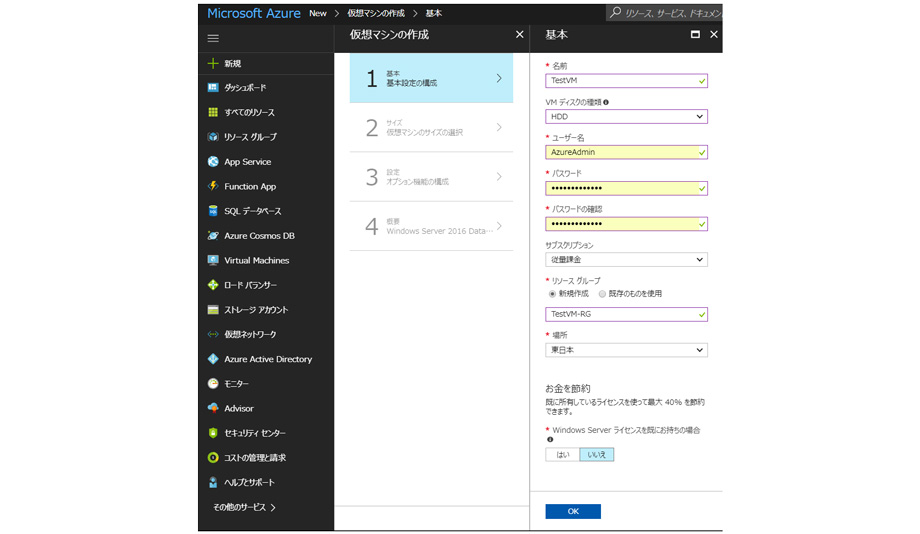Select the 新規作成 radio button

pyautogui.click(x=552, y=294)
